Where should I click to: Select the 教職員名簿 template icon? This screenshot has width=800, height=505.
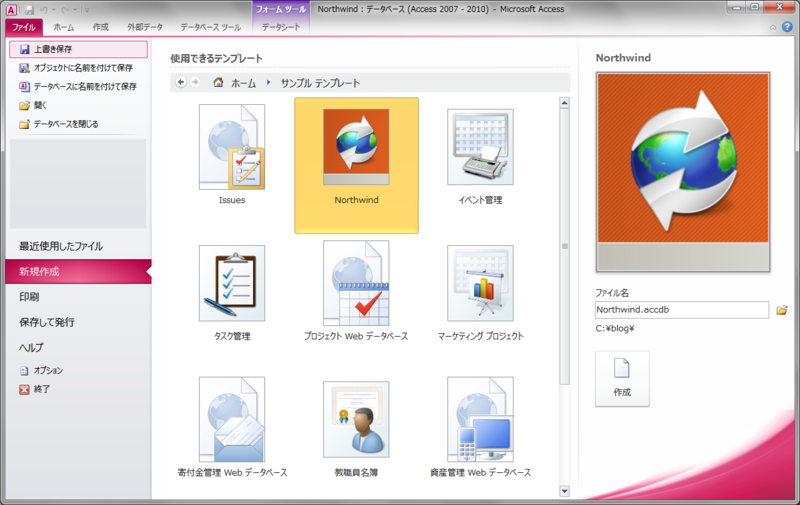tap(356, 419)
